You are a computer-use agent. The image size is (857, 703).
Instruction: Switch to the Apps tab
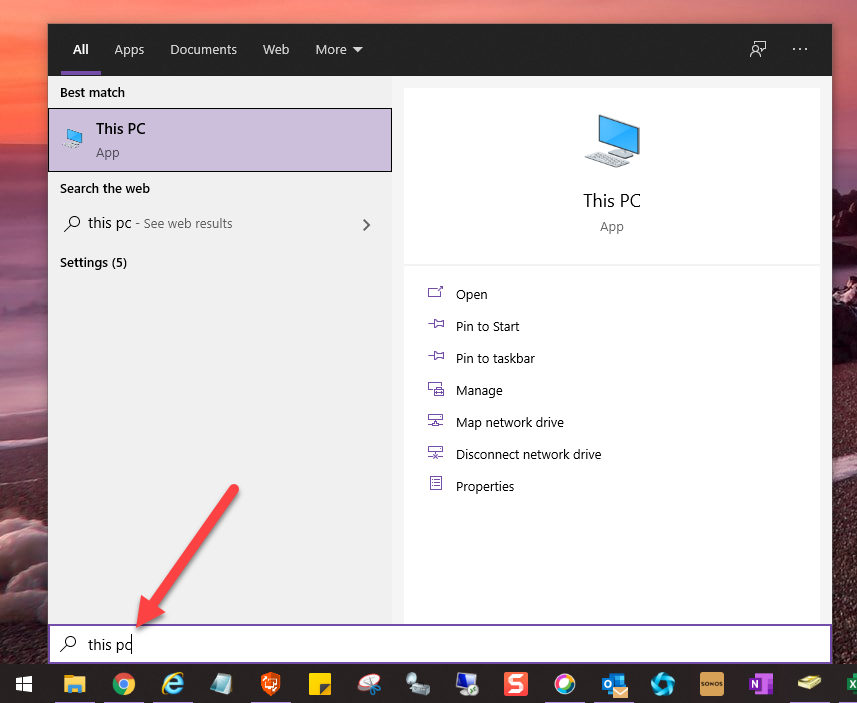[129, 49]
